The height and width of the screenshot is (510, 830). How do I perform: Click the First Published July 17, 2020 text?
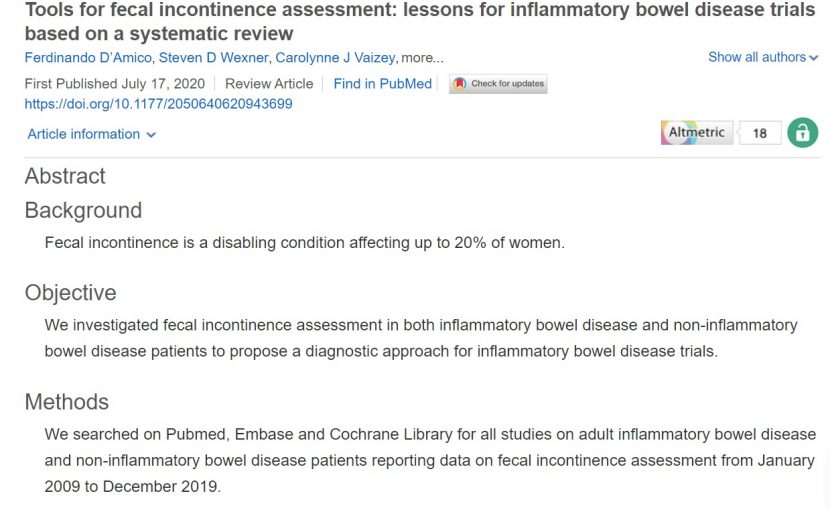tap(115, 84)
